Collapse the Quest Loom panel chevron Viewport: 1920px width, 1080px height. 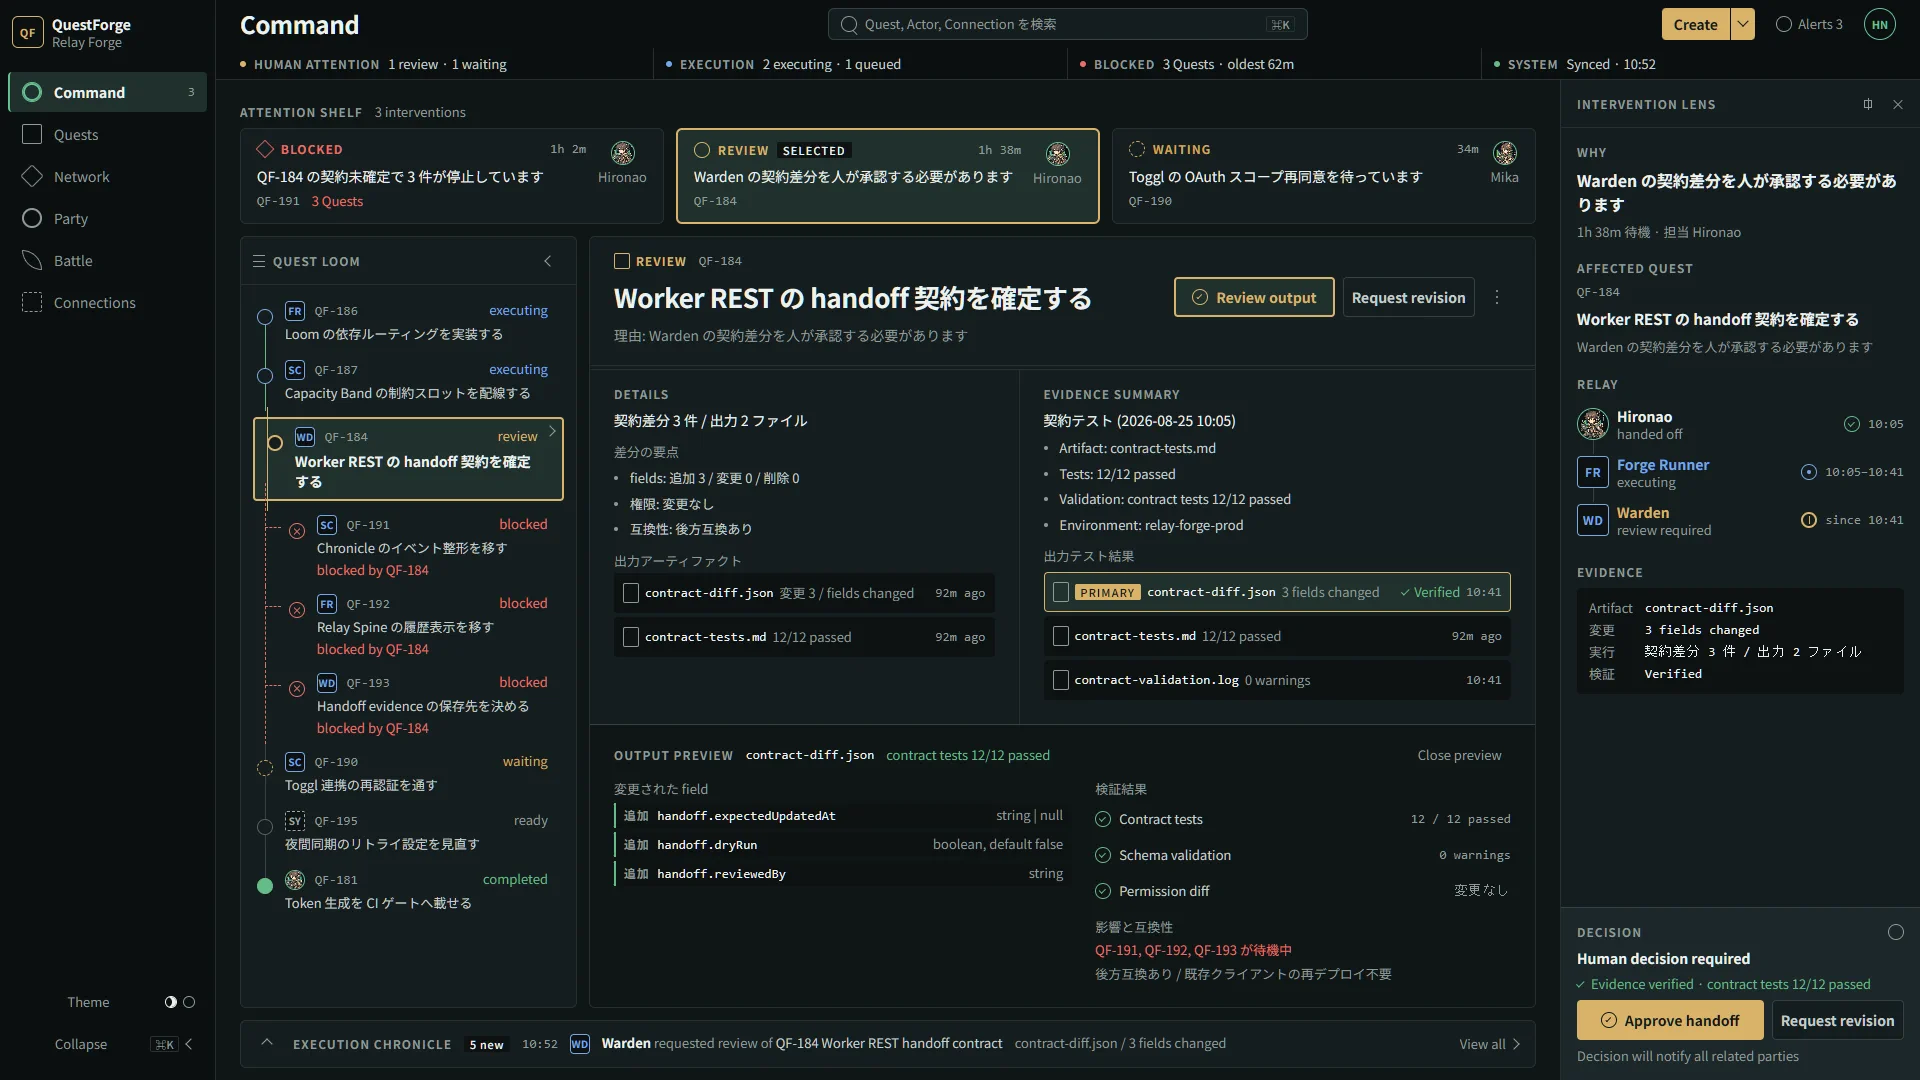click(547, 261)
